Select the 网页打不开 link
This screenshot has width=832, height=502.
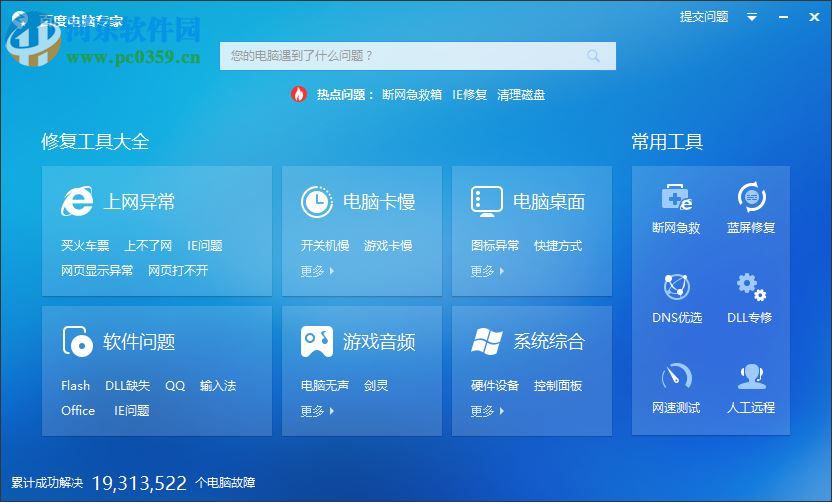(178, 271)
